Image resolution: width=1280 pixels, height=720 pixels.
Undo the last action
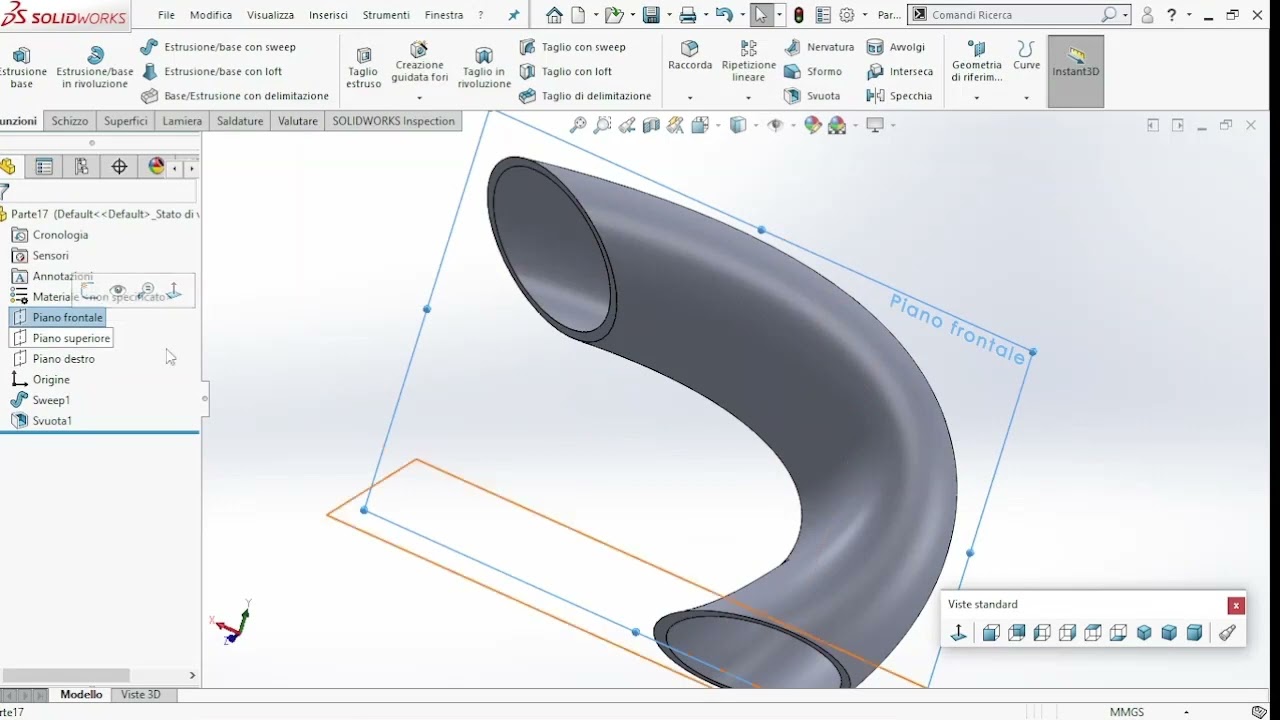(x=725, y=15)
